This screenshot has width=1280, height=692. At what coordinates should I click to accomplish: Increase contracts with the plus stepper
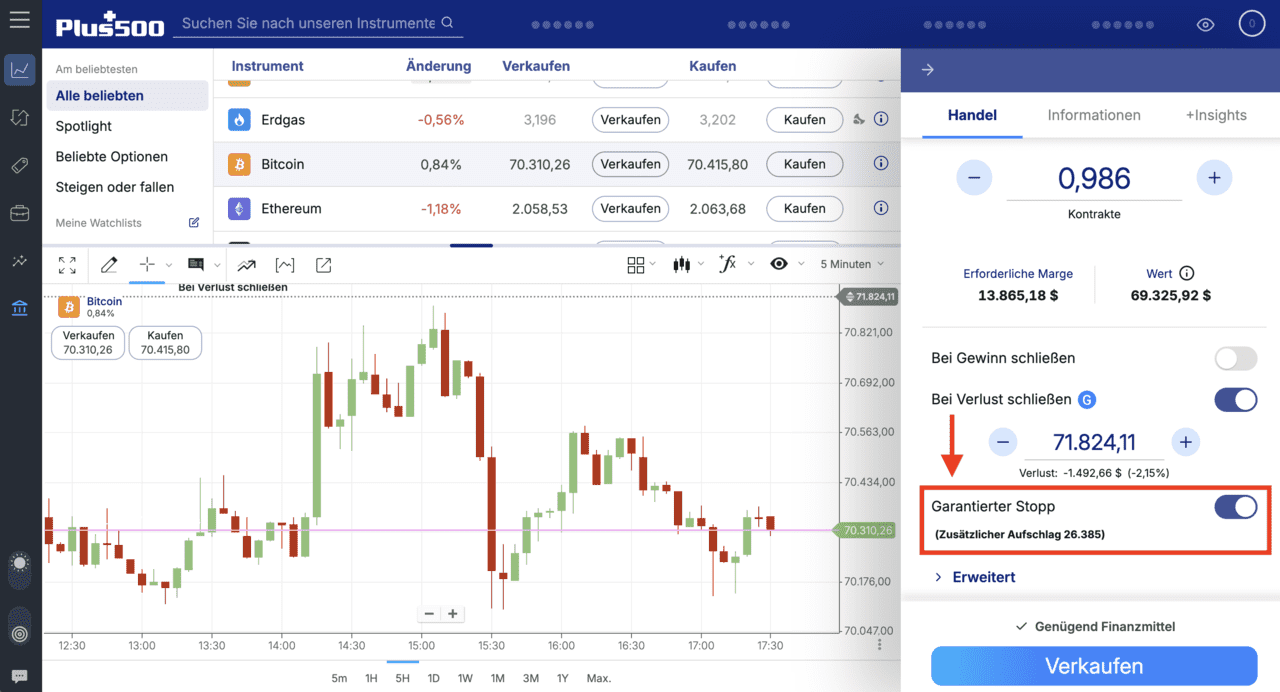click(x=1213, y=177)
